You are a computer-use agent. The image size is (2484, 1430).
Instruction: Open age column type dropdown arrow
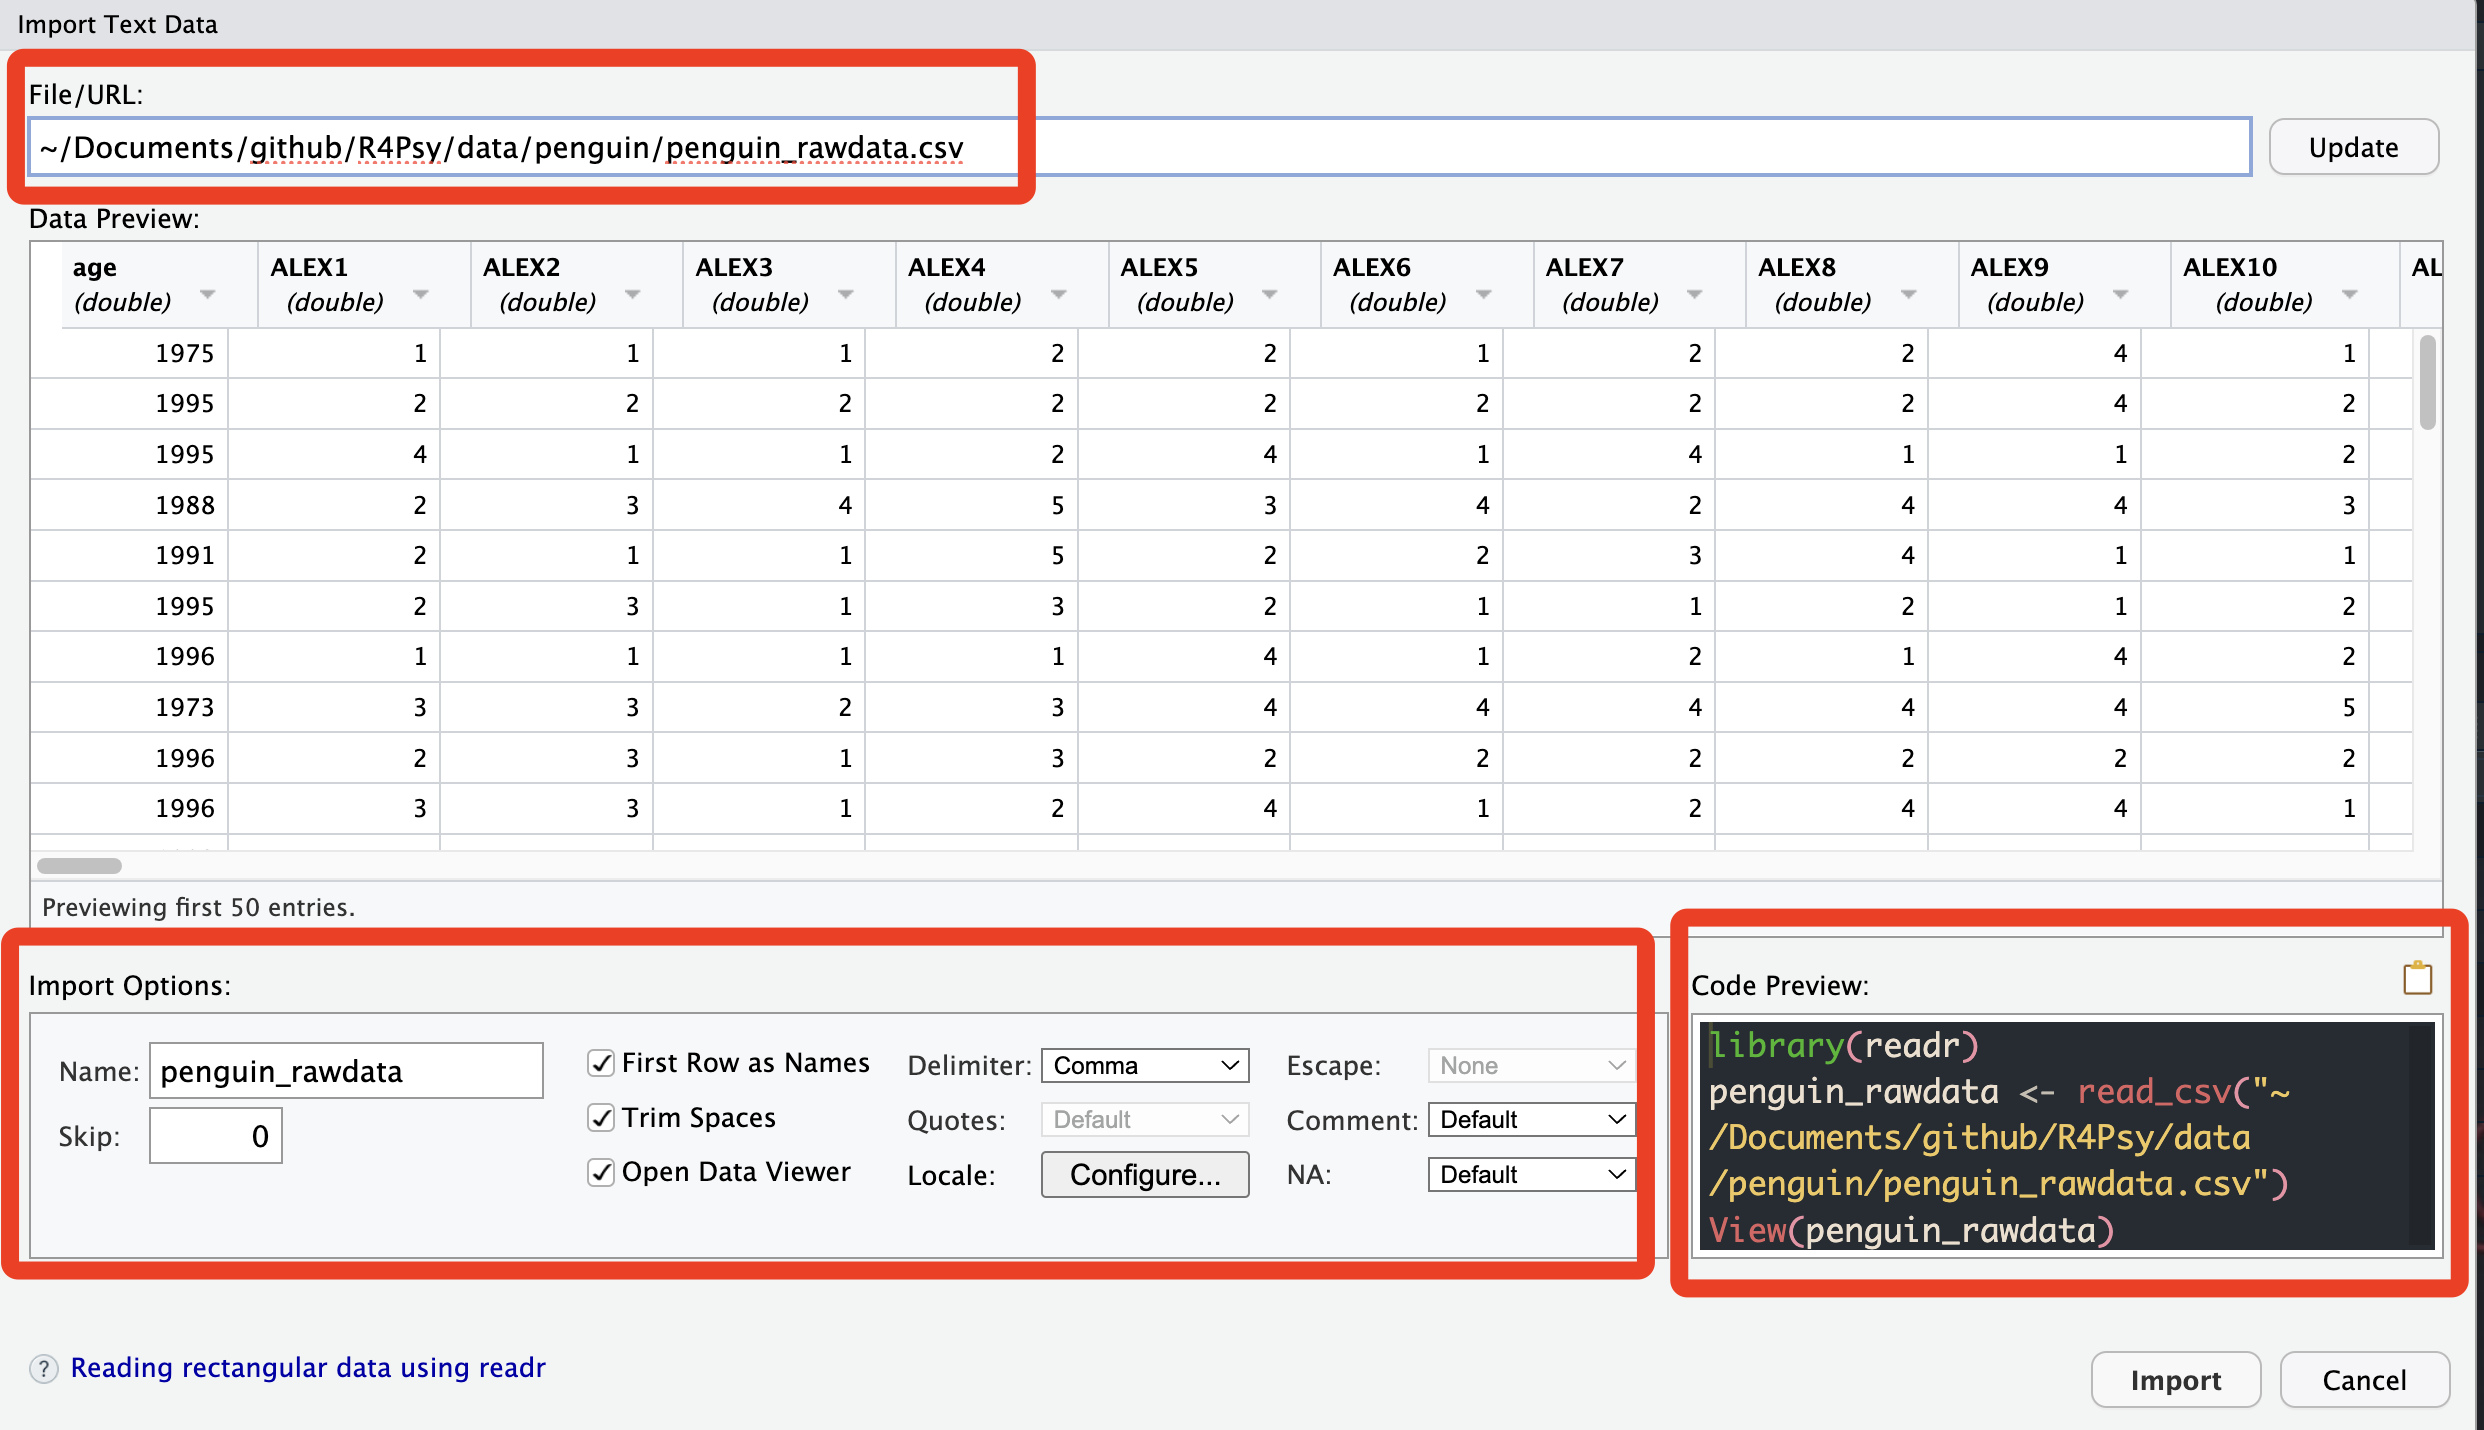point(208,295)
